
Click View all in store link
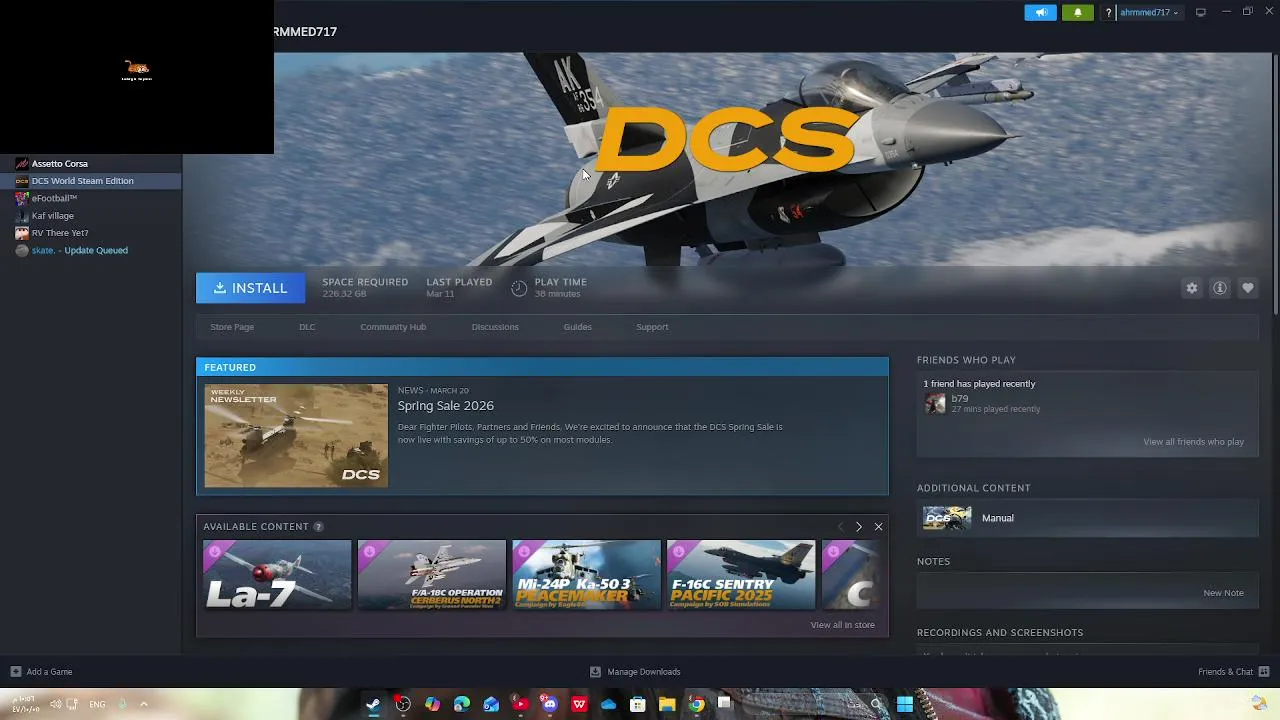[842, 625]
